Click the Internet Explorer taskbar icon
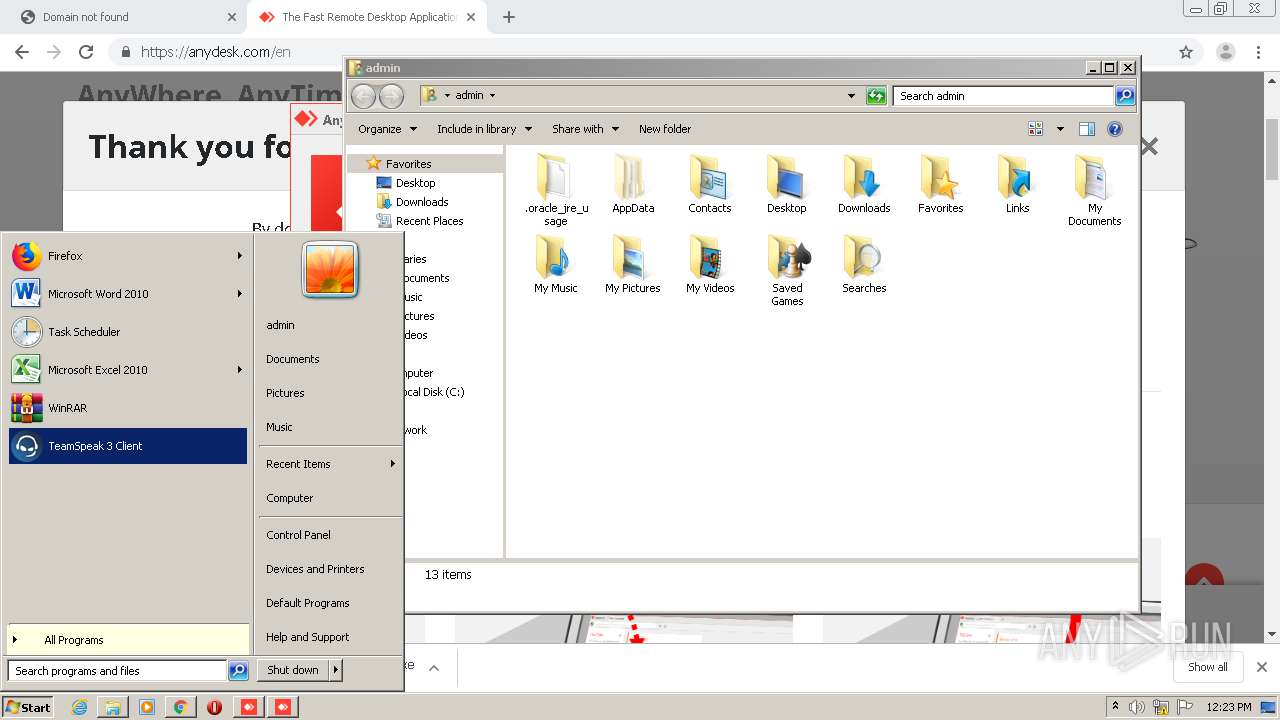This screenshot has width=1280, height=720. point(80,707)
